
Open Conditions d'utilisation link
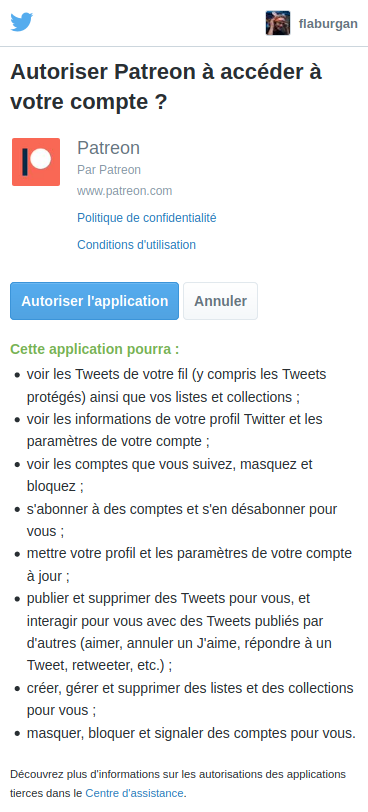click(137, 244)
